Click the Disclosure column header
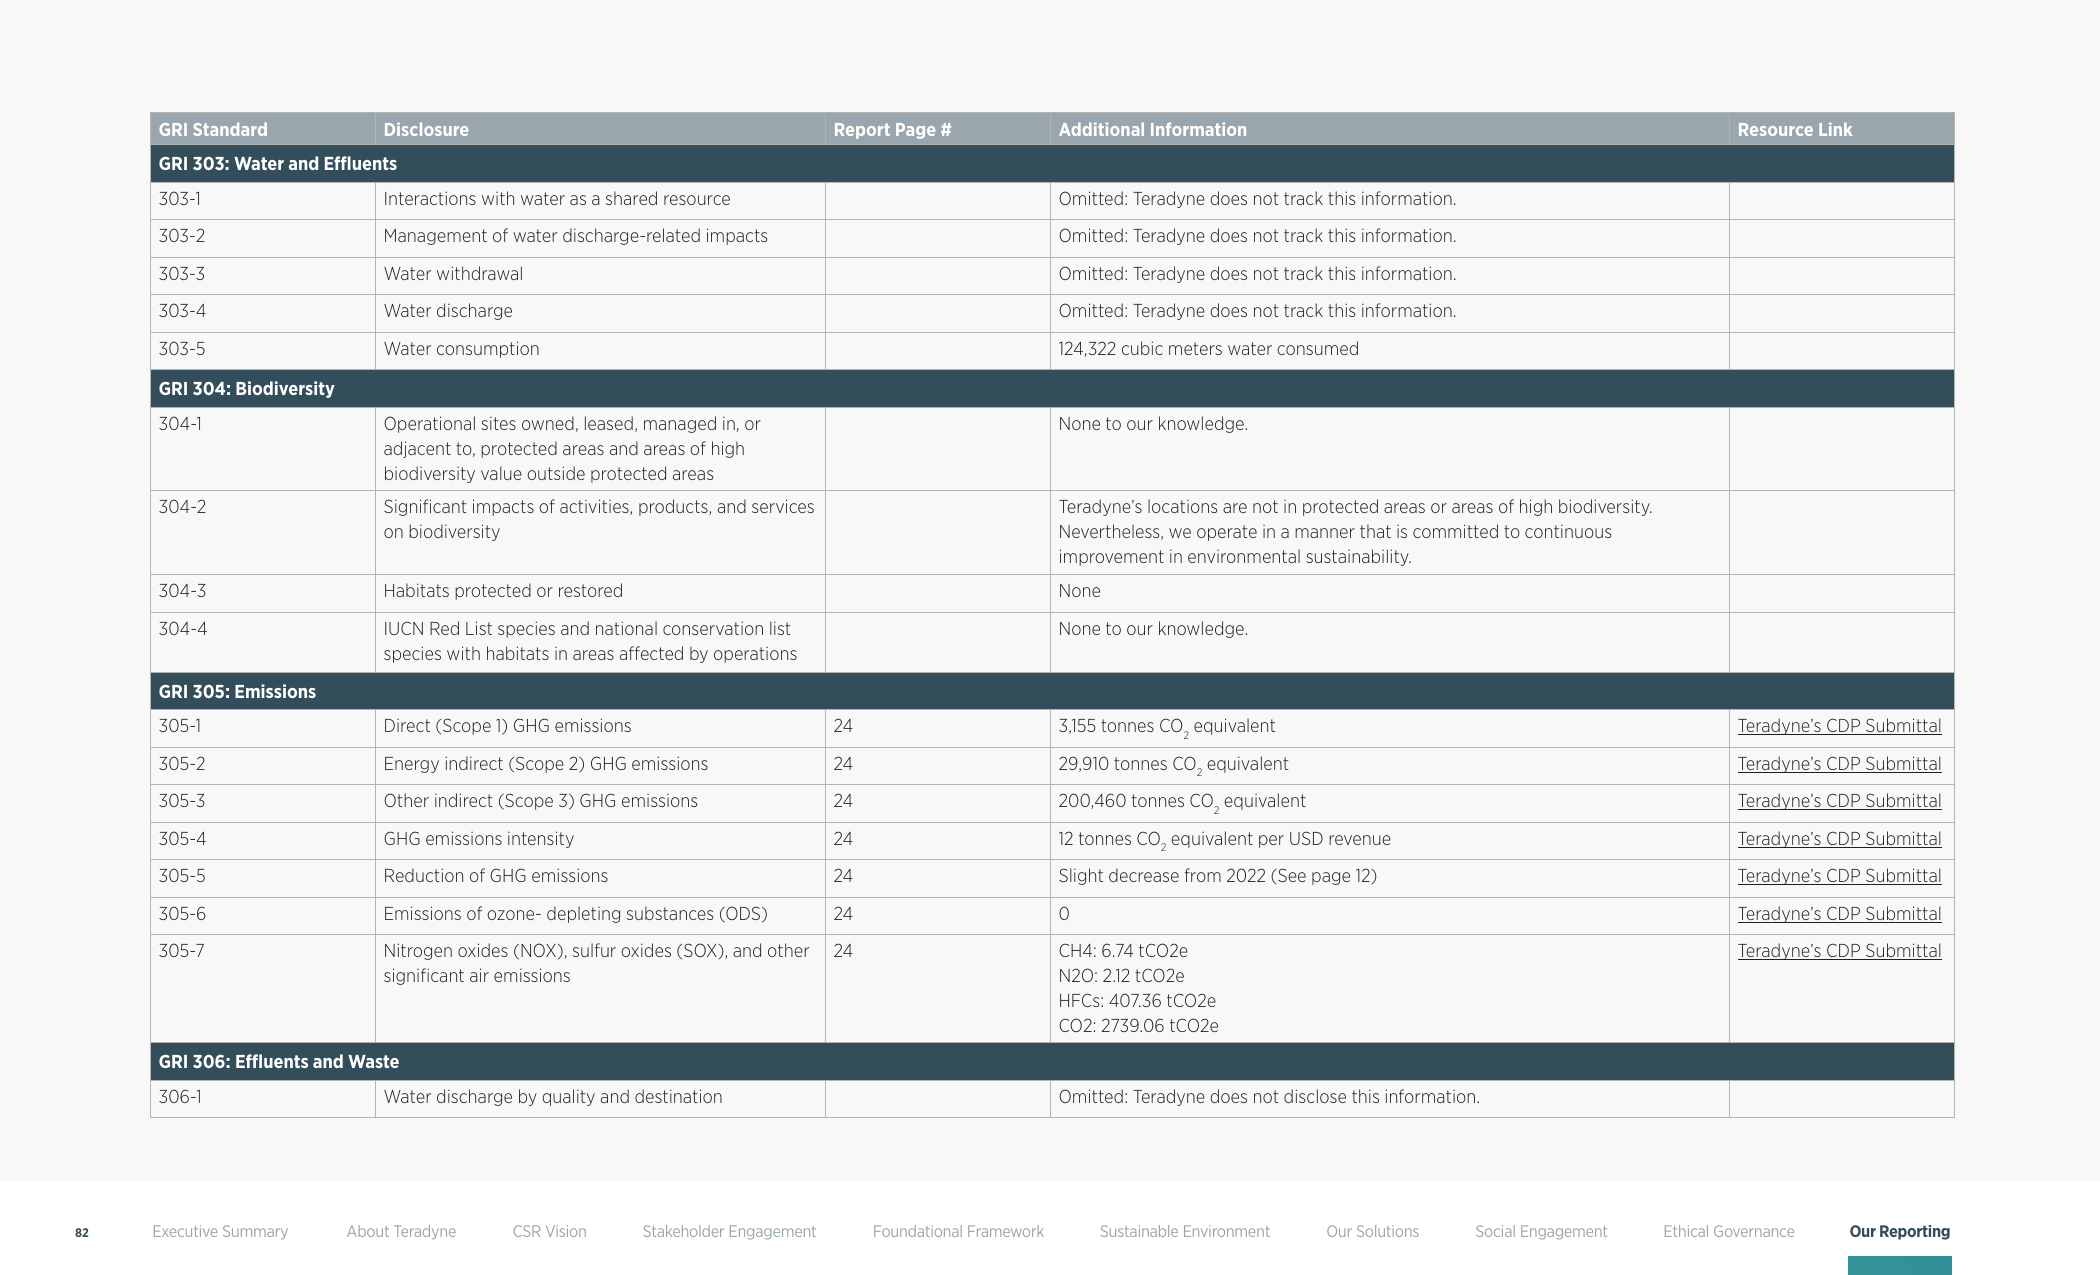 coord(600,129)
